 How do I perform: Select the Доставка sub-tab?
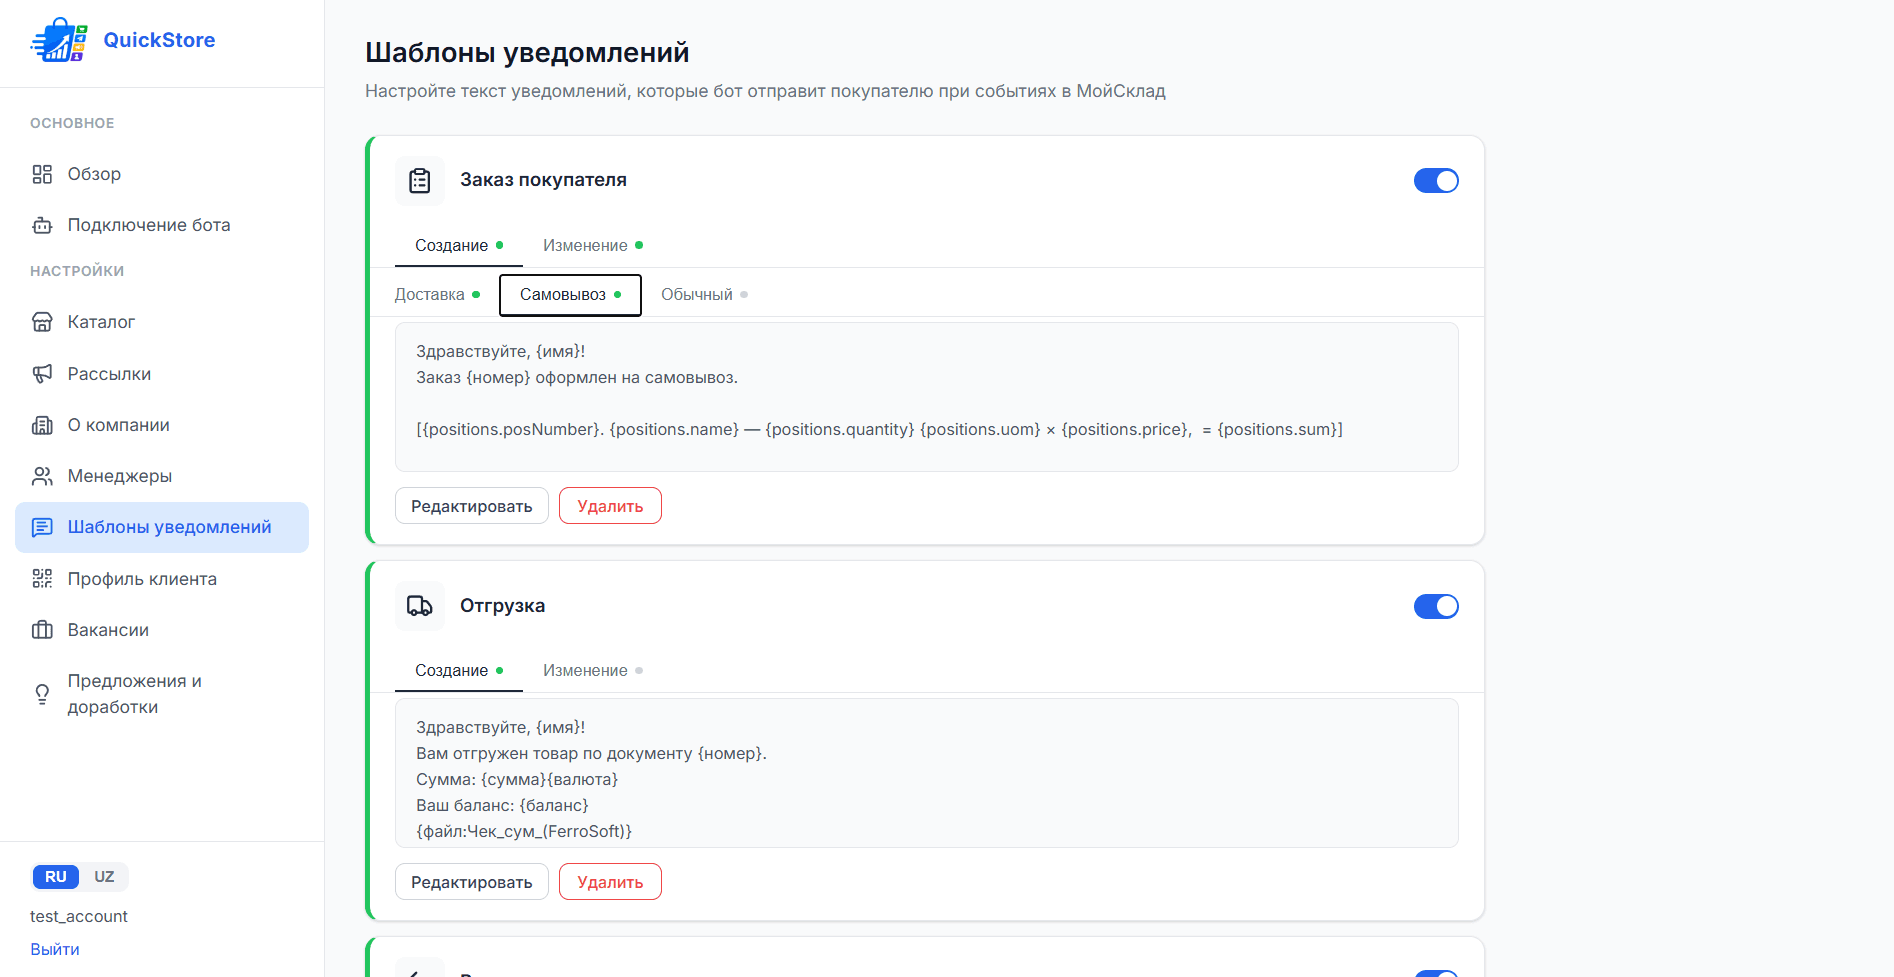pos(437,295)
